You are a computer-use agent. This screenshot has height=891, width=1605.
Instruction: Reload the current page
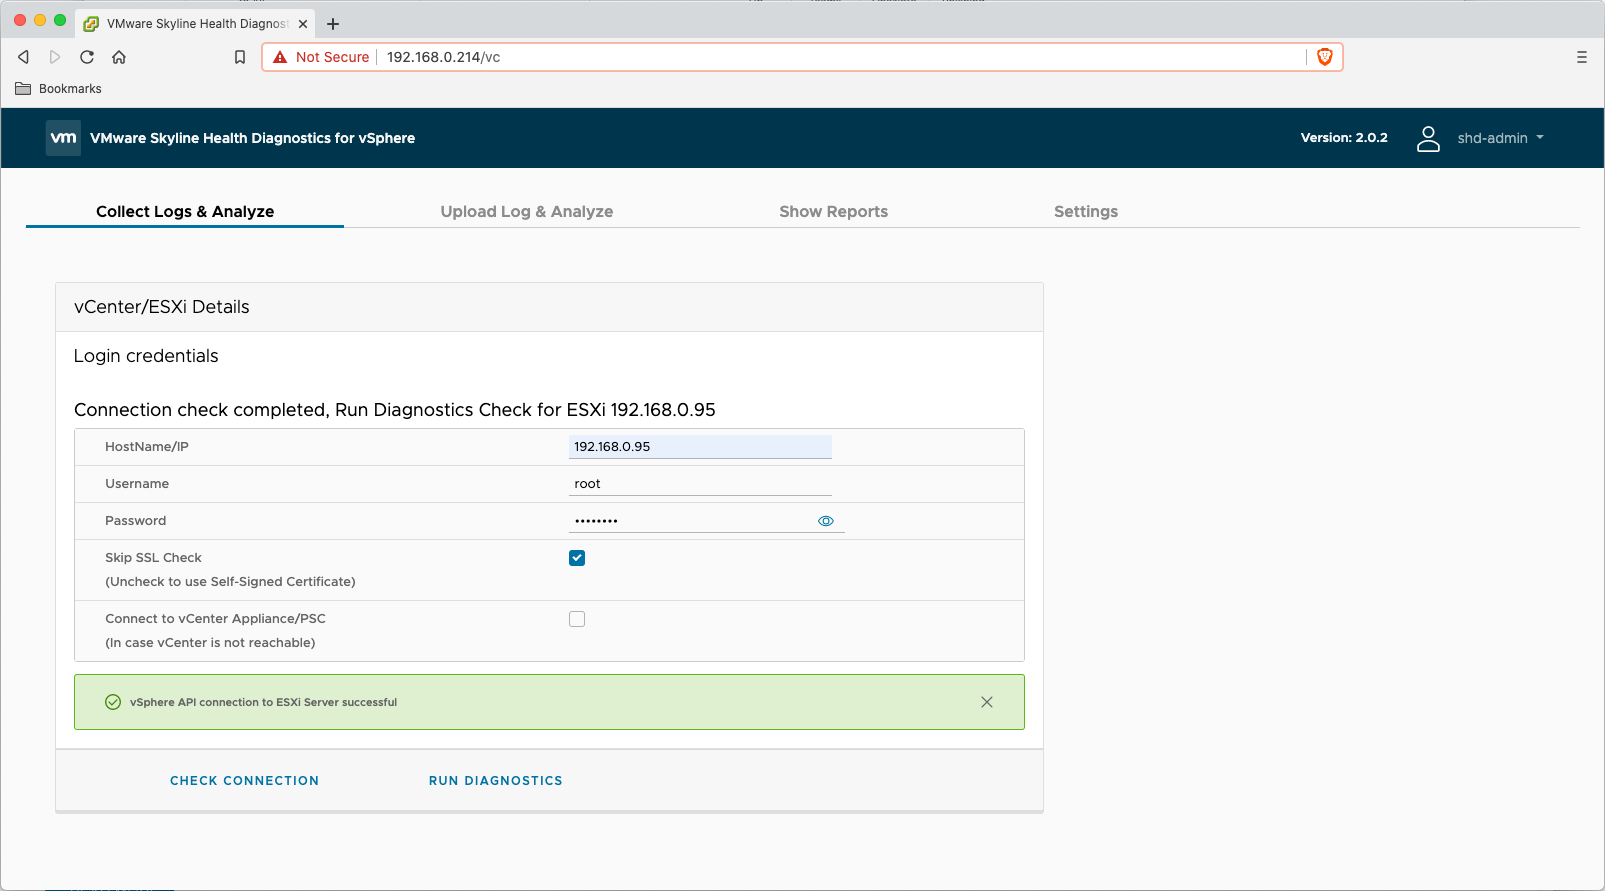click(87, 57)
